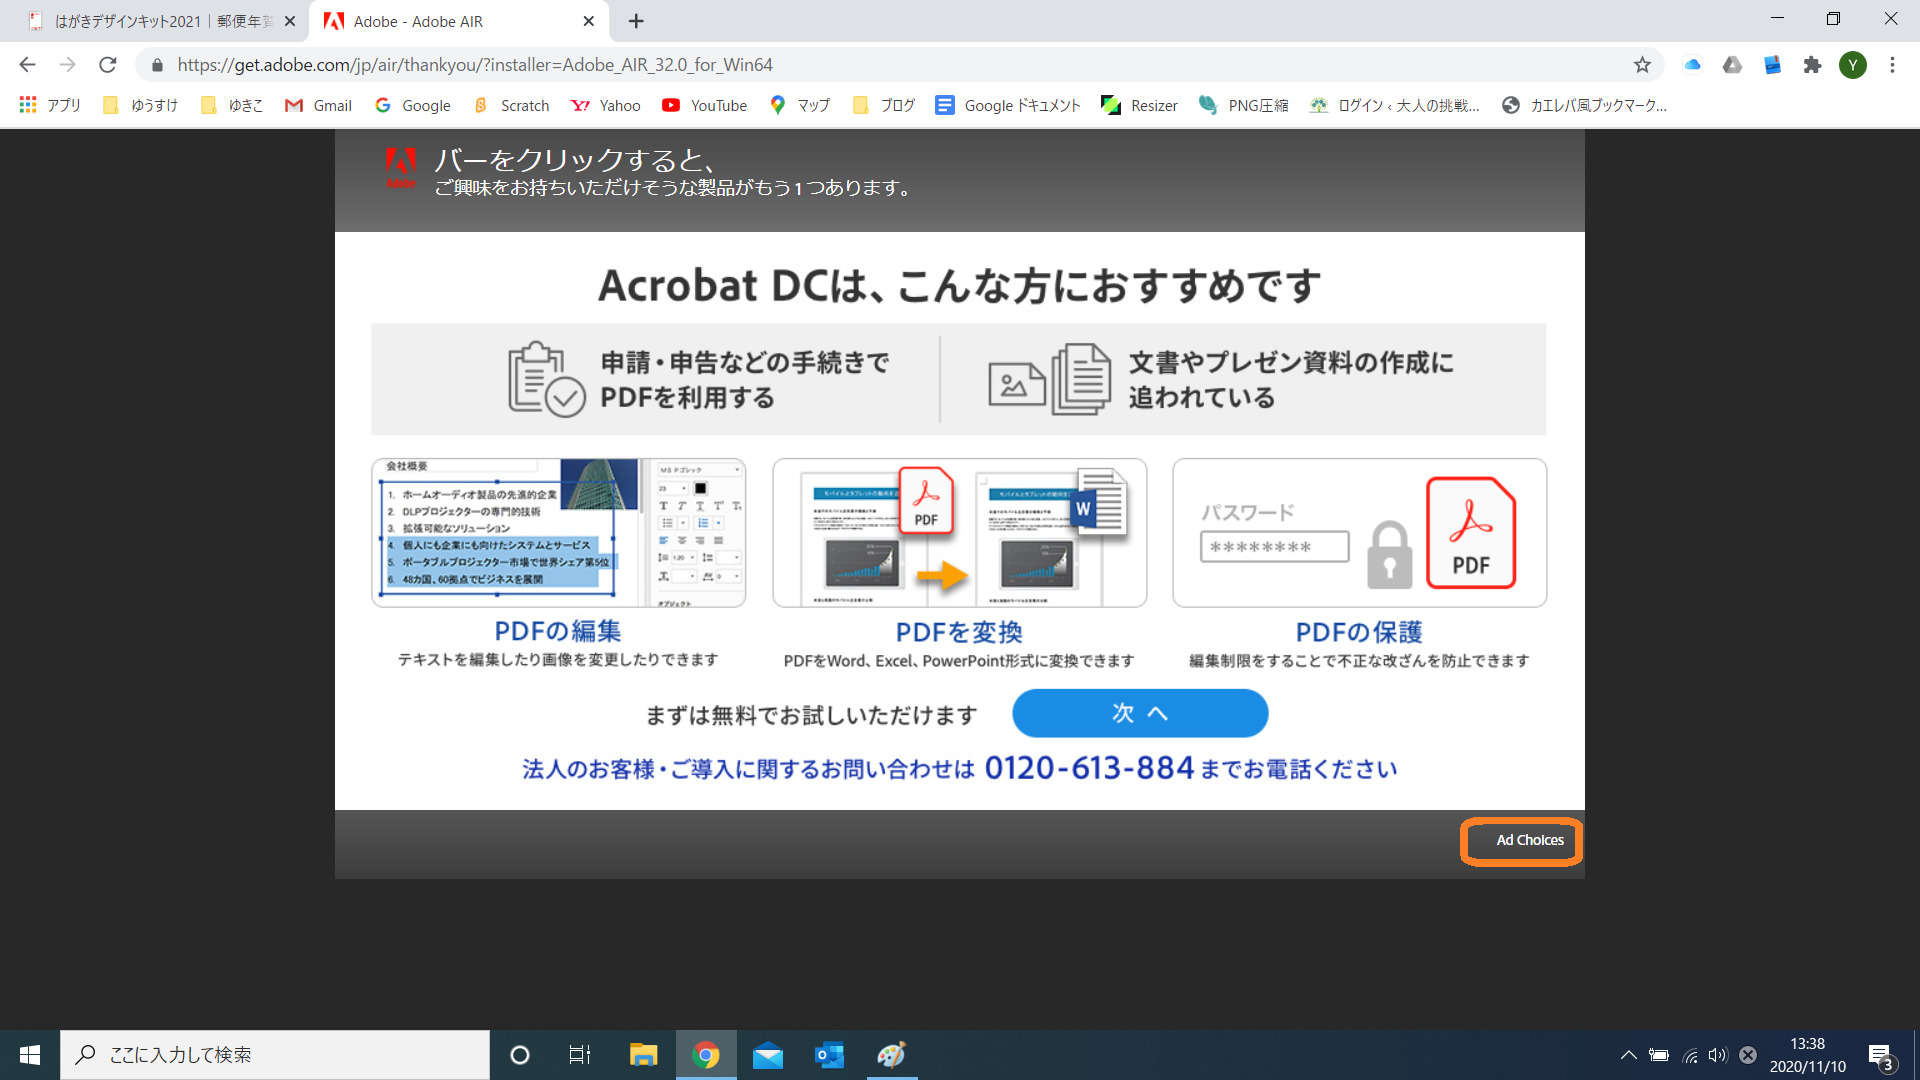Screen dimensions: 1920x1080
Task: Open the Paint palette app on taskbar
Action: pyautogui.click(x=891, y=1055)
